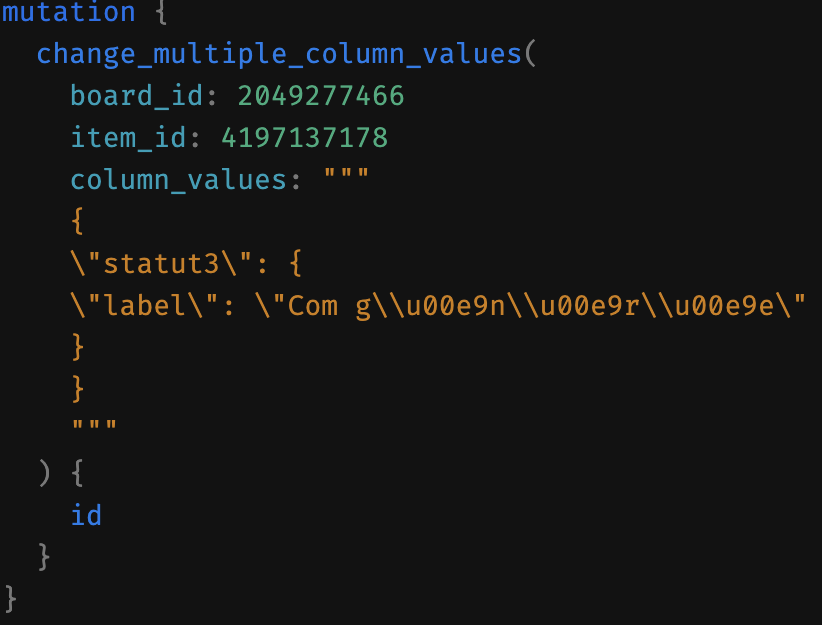822x625 pixels.
Task: Click the opening brace after mutation
Action: point(161,12)
